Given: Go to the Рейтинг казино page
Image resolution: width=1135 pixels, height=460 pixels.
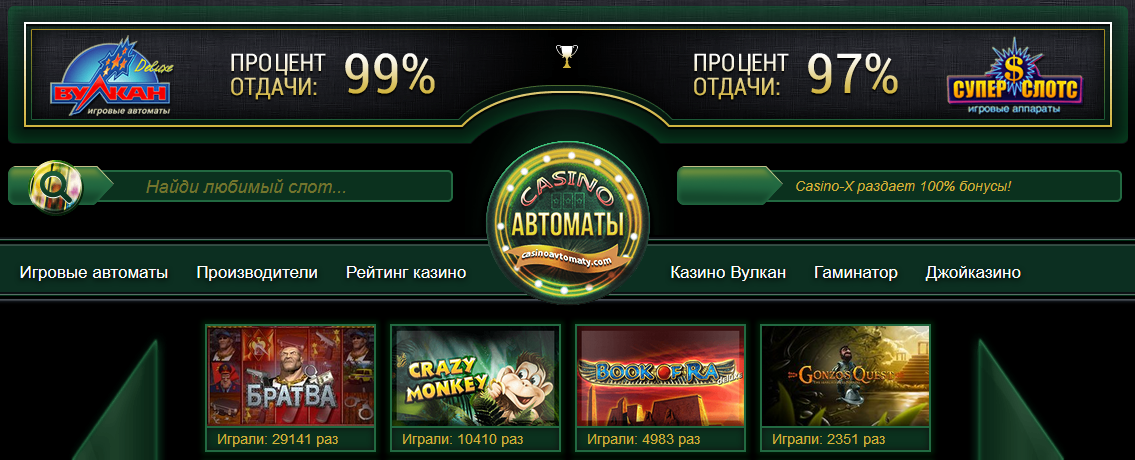Looking at the screenshot, I should coord(406,273).
